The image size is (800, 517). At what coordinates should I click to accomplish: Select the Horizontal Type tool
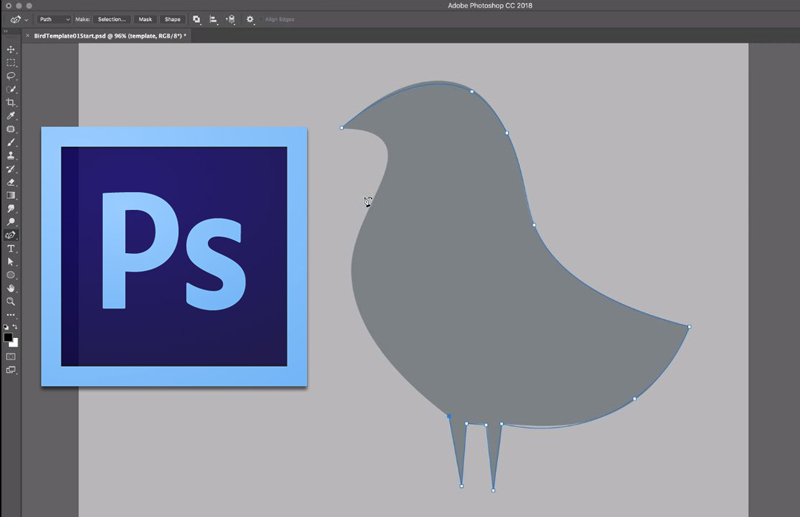click(11, 249)
